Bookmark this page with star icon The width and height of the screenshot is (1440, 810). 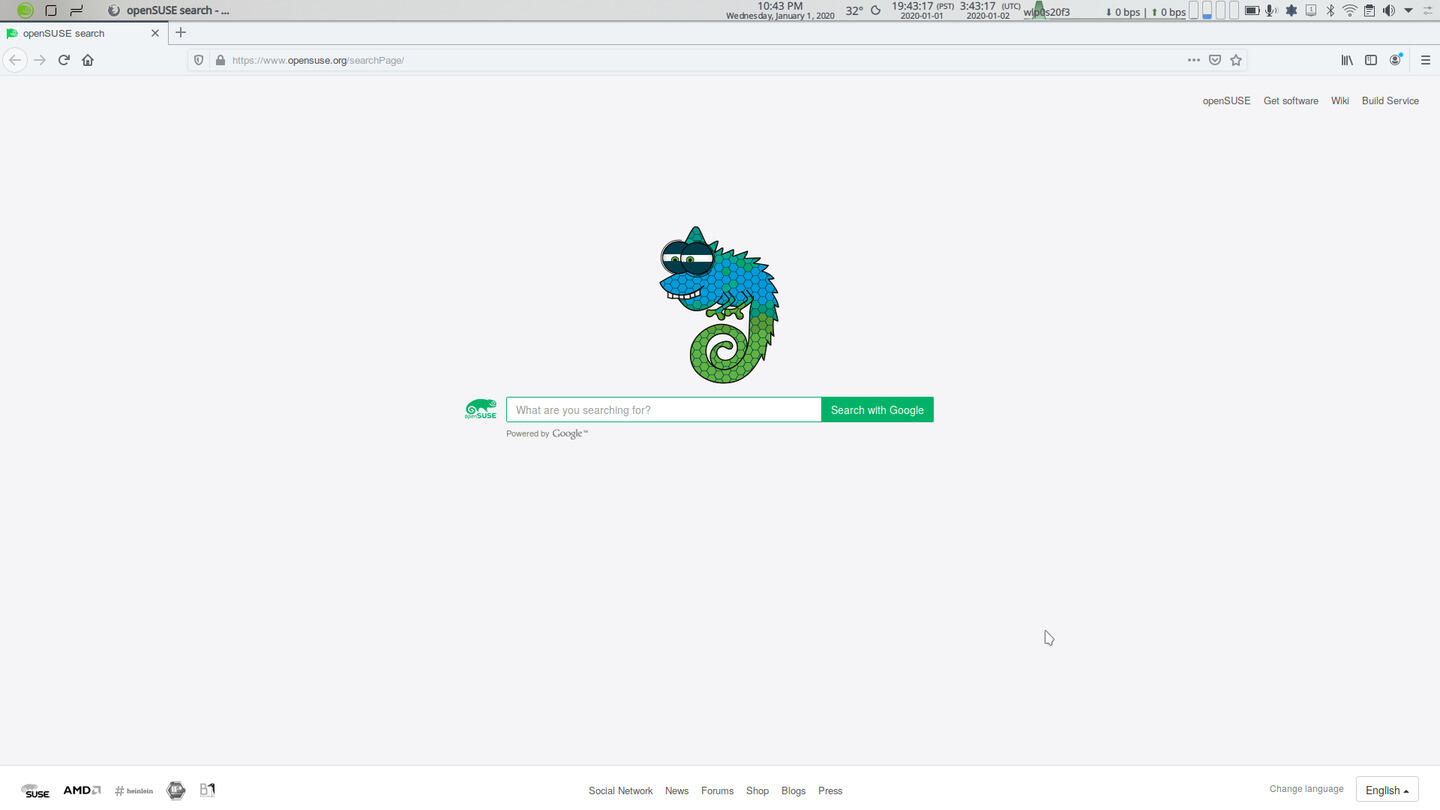[1236, 60]
